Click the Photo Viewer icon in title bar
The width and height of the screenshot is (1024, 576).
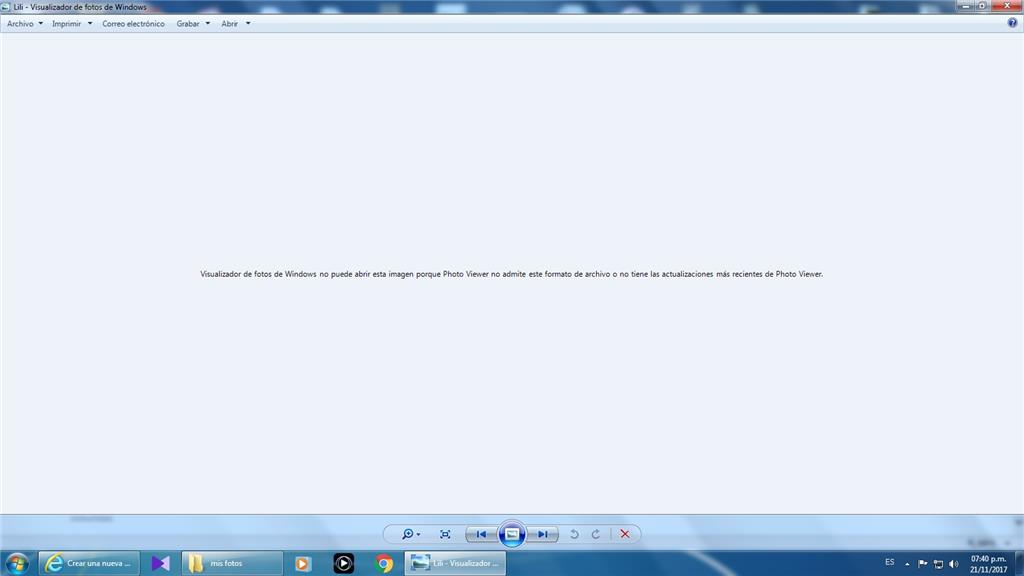pos(6,7)
